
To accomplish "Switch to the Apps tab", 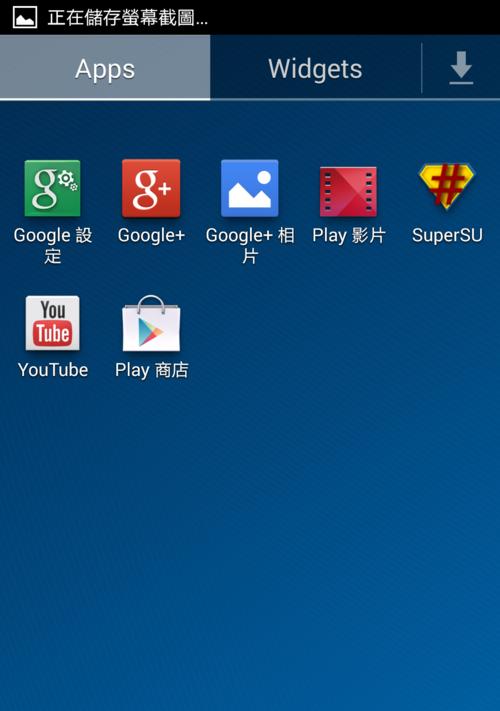I will (x=105, y=67).
